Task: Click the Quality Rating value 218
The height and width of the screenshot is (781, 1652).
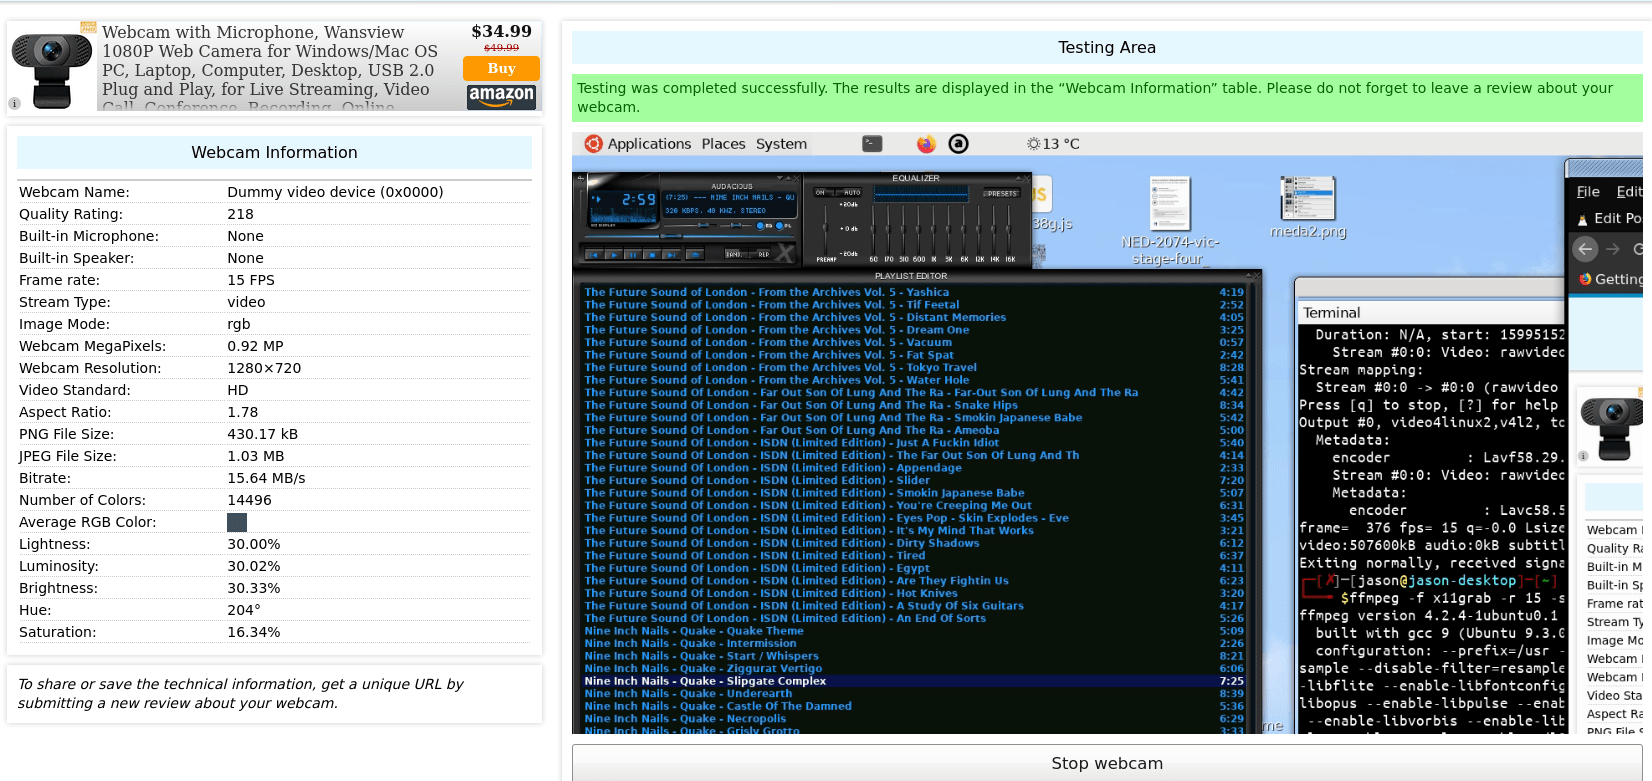Action: point(240,214)
